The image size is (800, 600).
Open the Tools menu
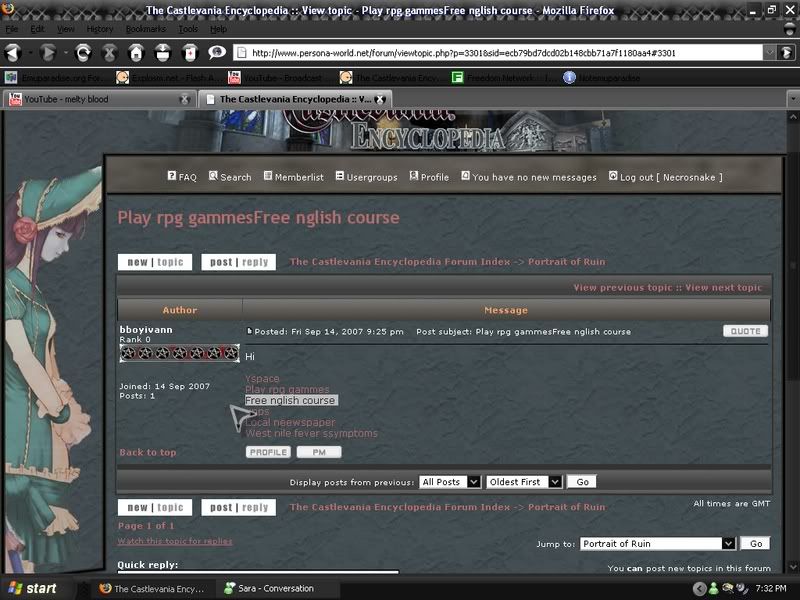[188, 29]
